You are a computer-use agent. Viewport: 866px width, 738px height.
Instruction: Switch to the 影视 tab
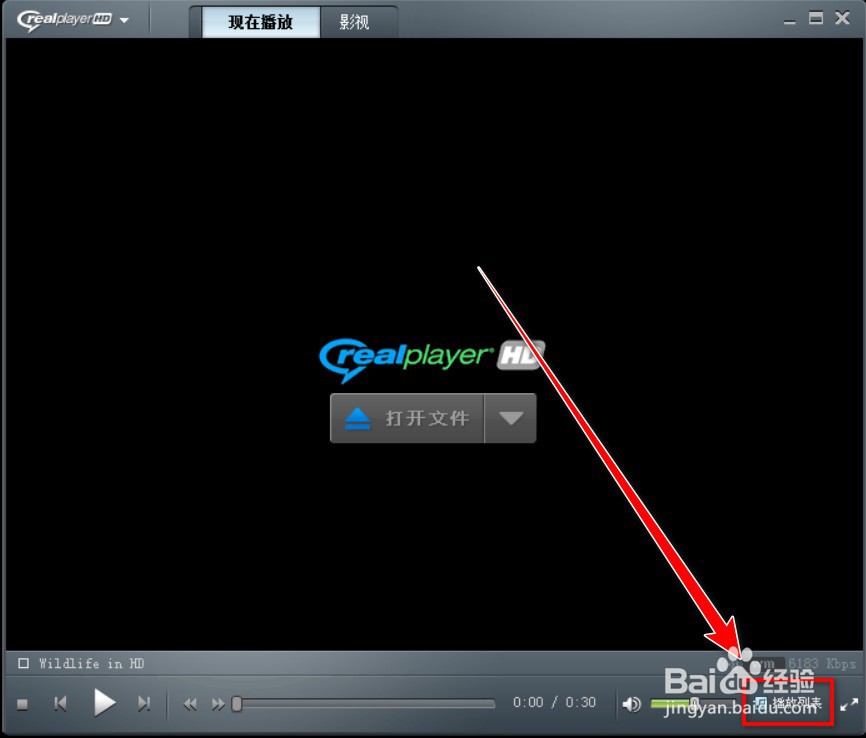coord(354,22)
